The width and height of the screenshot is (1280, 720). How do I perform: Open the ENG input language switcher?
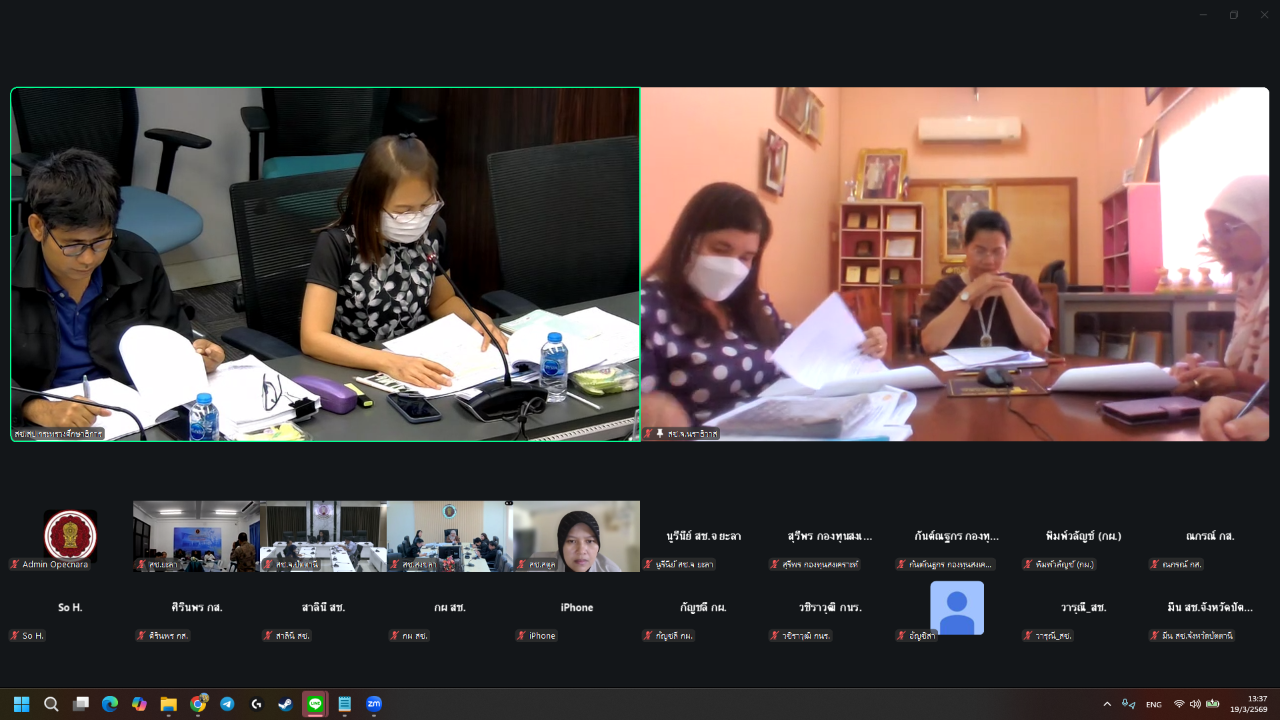click(1153, 704)
